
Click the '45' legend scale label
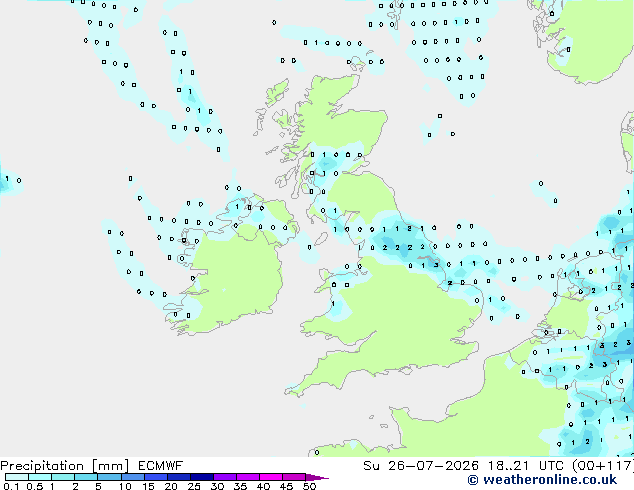(286, 486)
